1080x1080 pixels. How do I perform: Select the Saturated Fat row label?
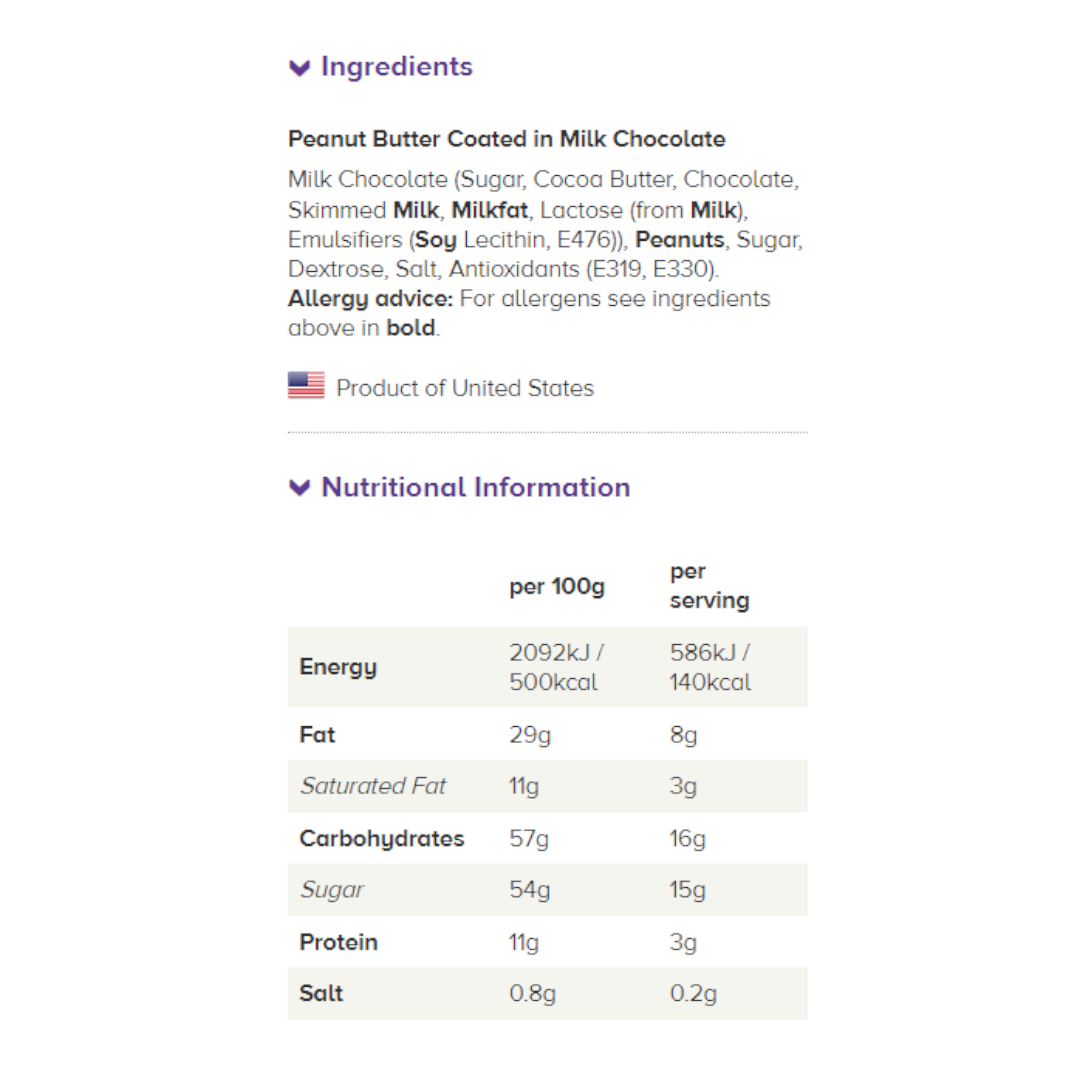(373, 786)
